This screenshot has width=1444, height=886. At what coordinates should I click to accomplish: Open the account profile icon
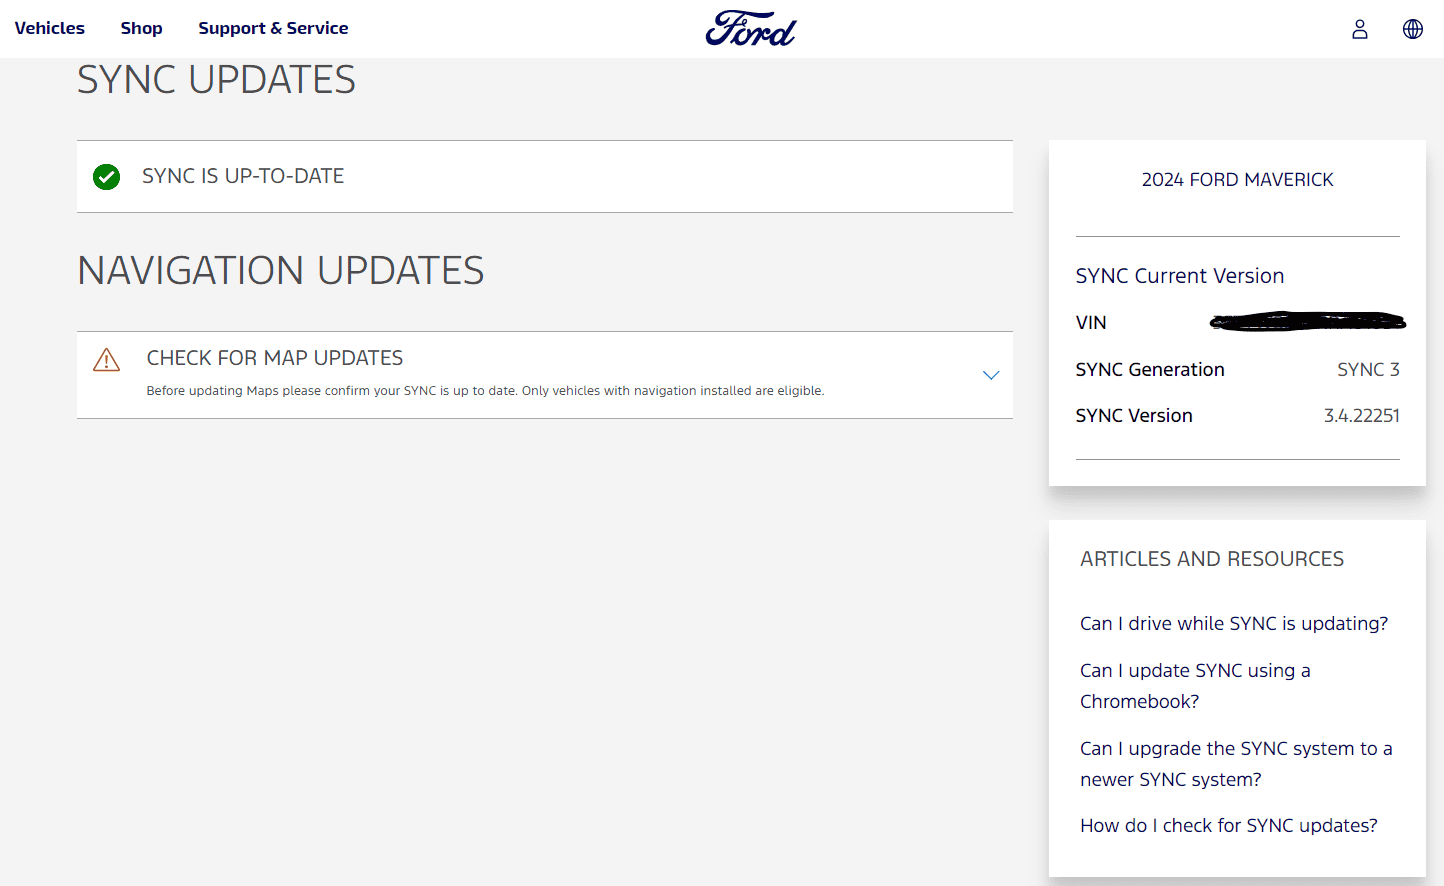point(1360,29)
